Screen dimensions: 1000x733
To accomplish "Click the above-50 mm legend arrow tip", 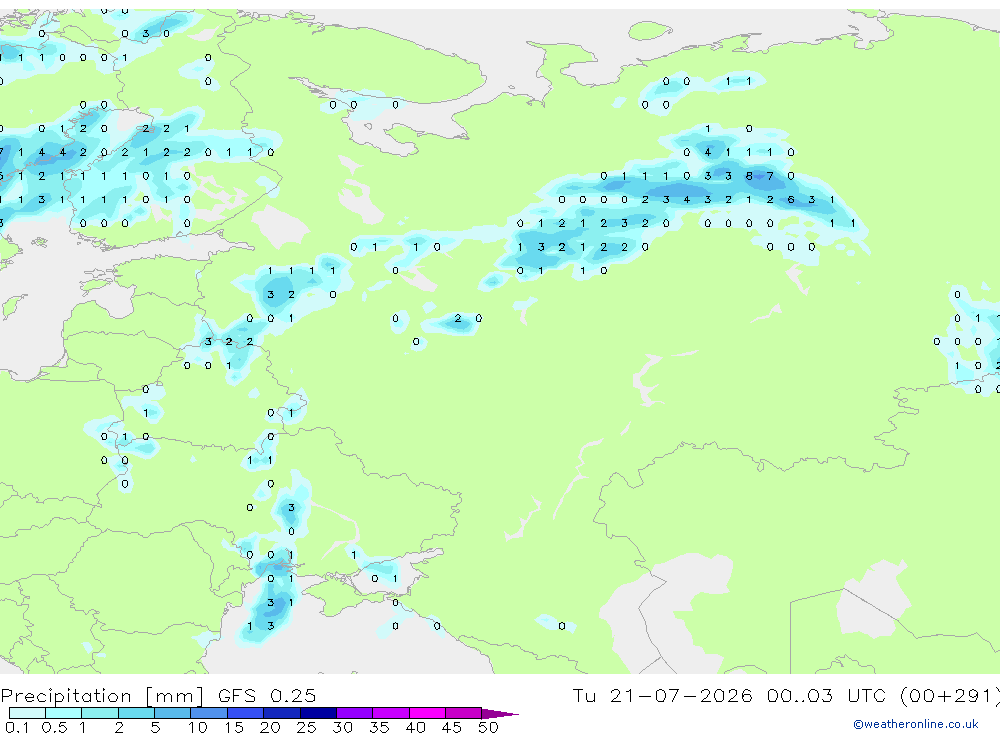I will tap(500, 713).
